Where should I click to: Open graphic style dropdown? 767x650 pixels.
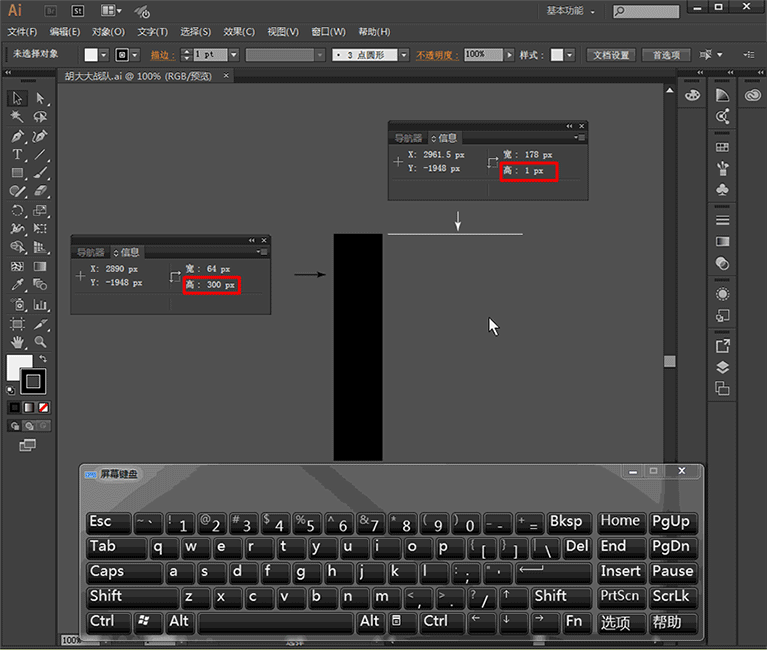click(x=569, y=55)
